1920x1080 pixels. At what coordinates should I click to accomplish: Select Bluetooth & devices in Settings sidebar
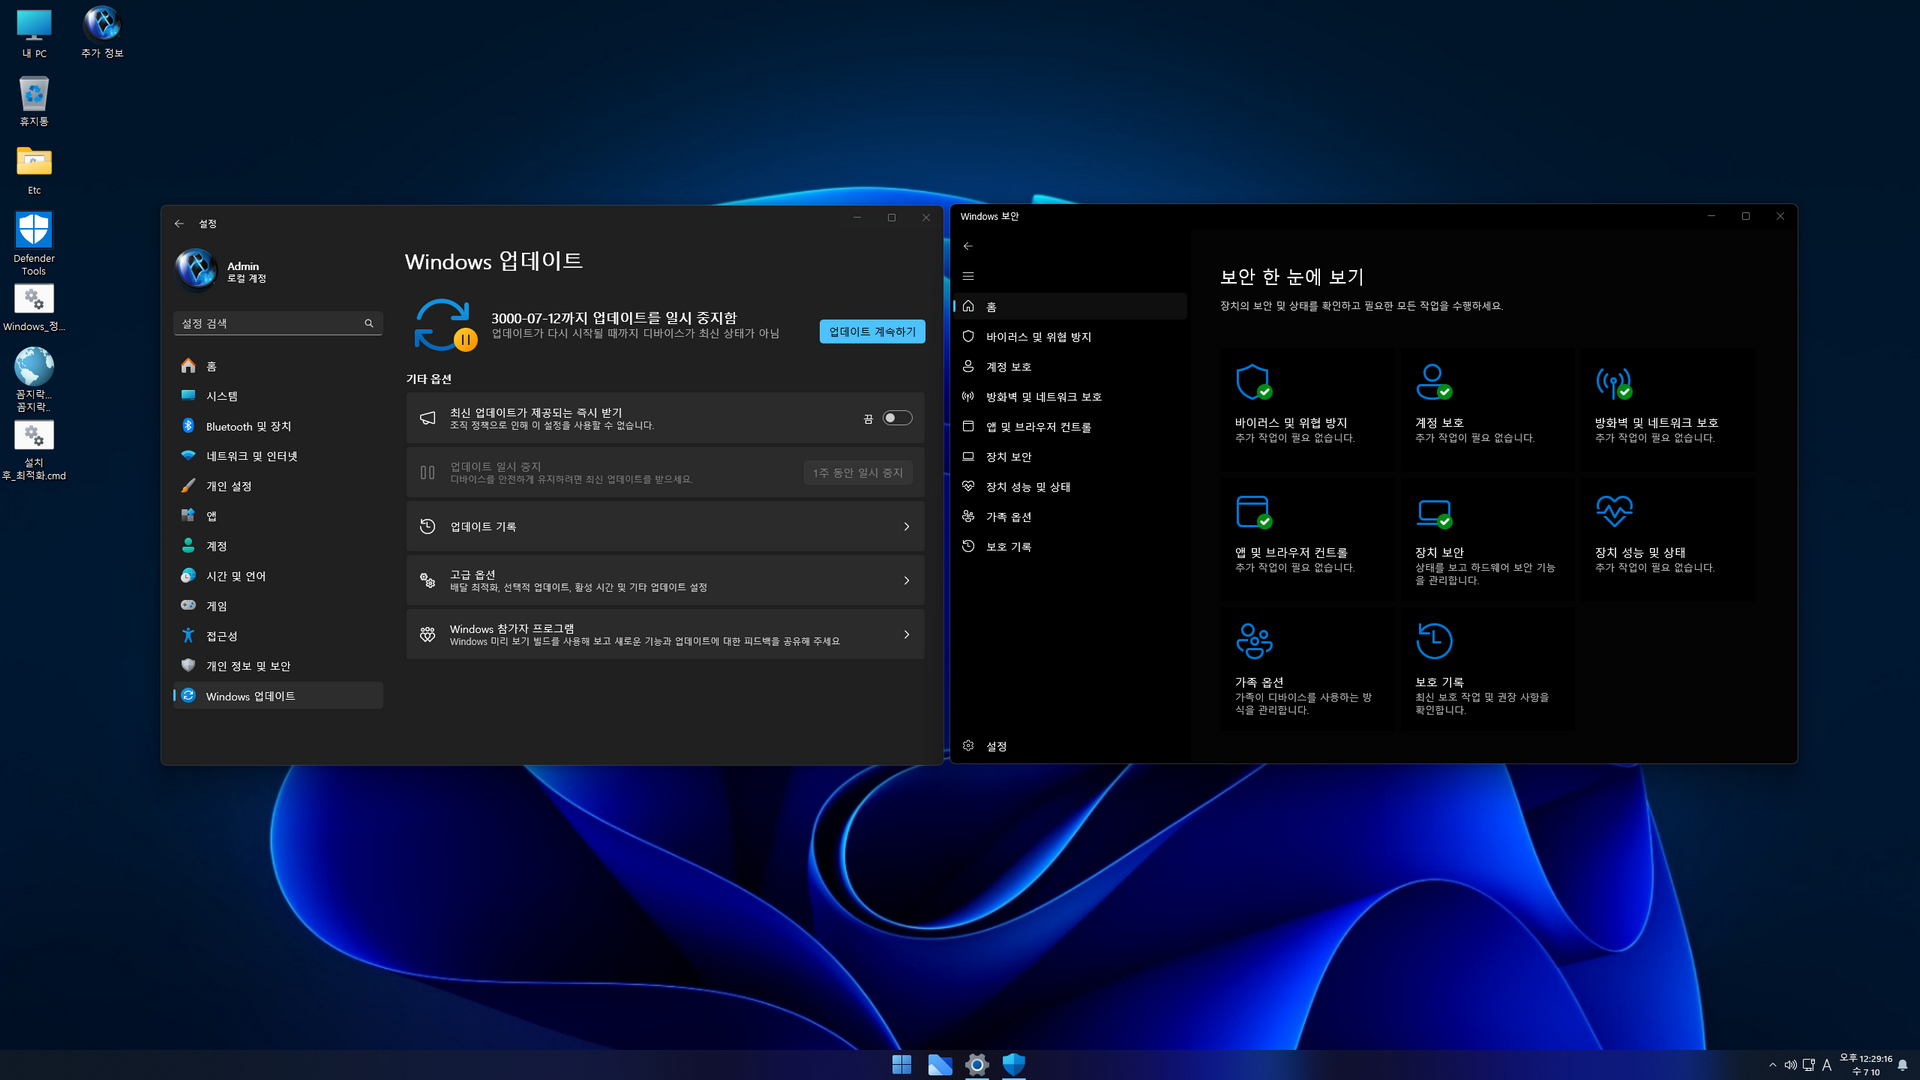click(x=248, y=426)
